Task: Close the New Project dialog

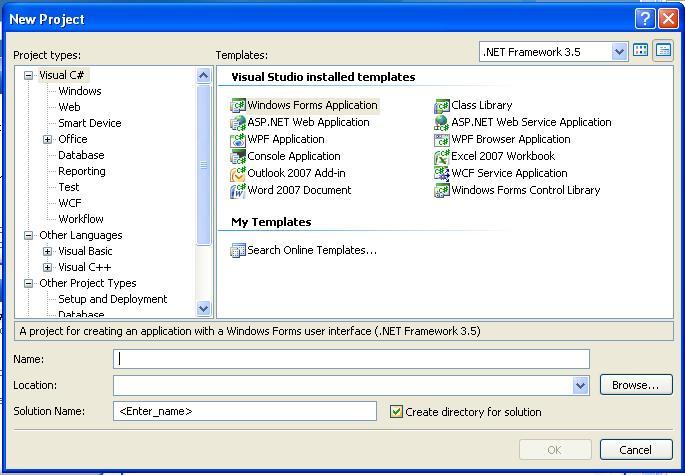Action: (668, 19)
